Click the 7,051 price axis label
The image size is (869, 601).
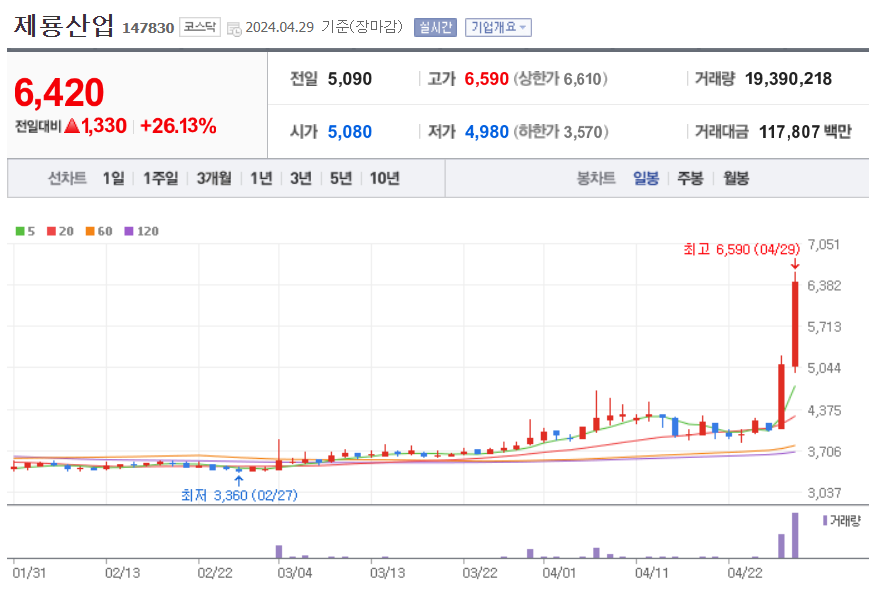point(824,245)
